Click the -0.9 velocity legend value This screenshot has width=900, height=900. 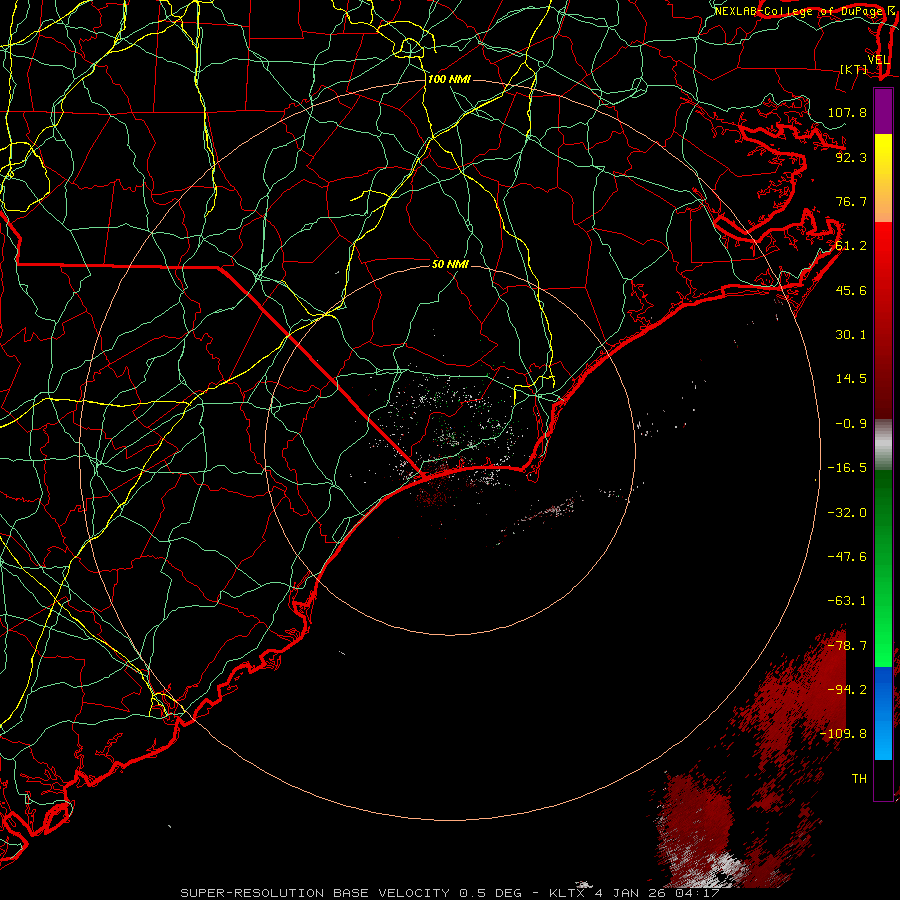[851, 423]
